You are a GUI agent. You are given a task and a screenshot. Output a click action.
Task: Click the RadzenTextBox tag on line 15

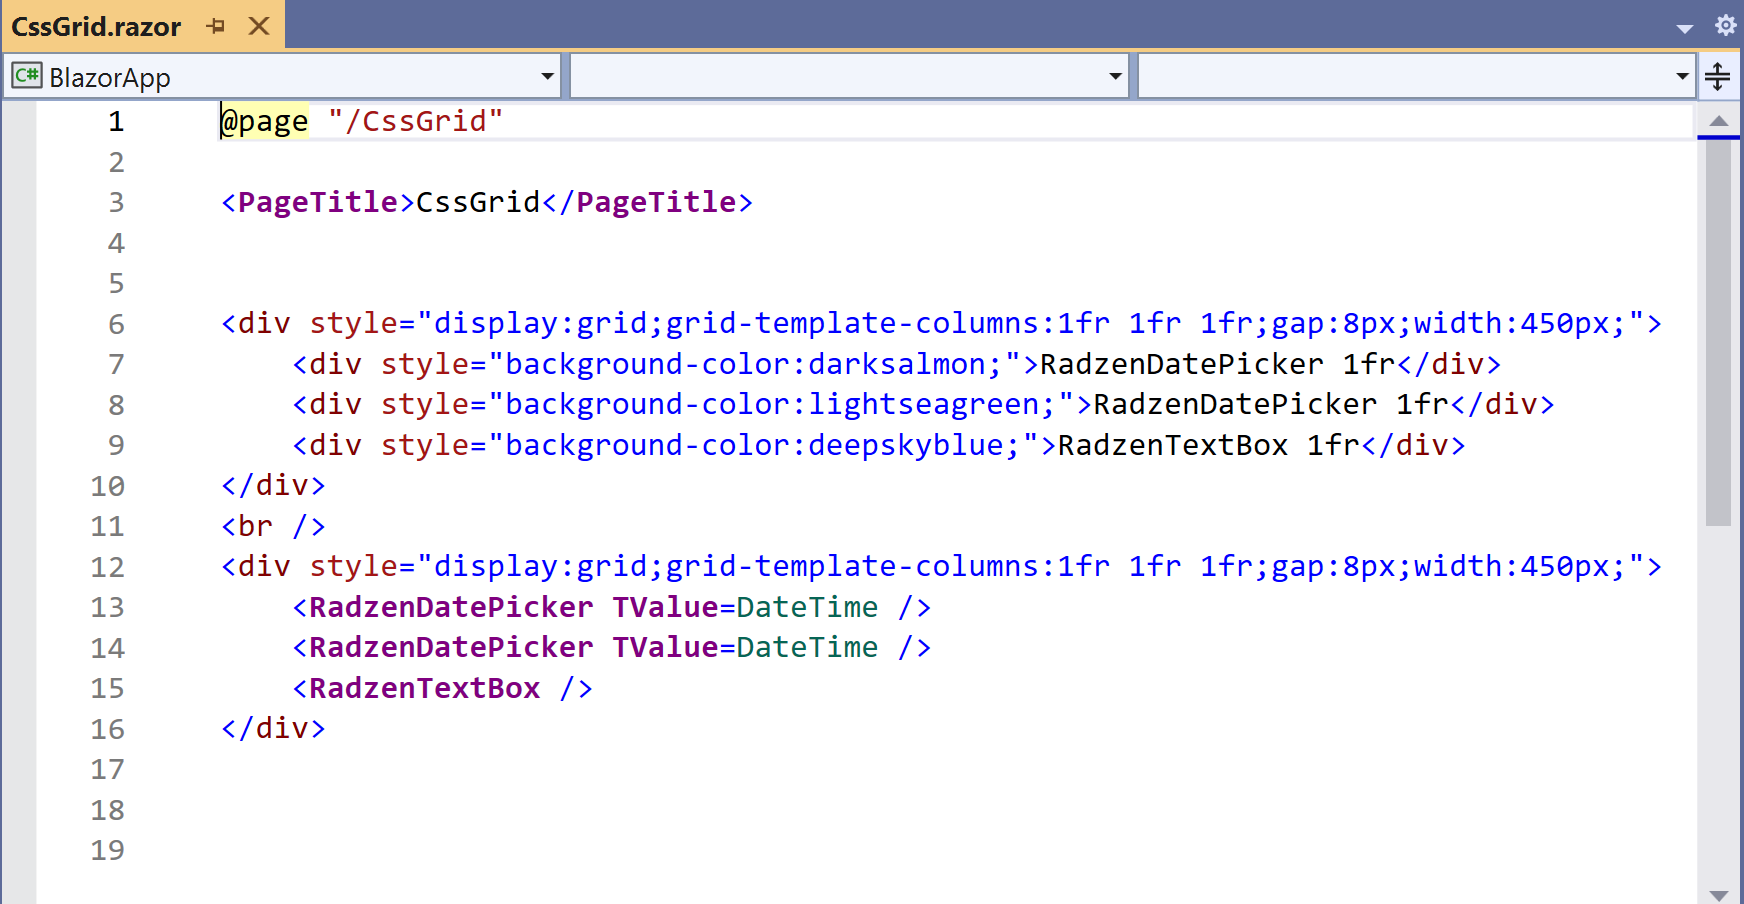click(420, 688)
